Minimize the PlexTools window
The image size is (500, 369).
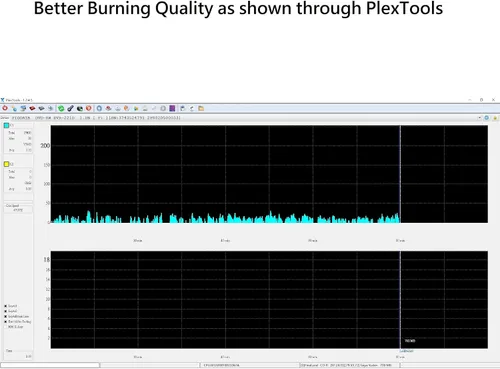coord(470,100)
